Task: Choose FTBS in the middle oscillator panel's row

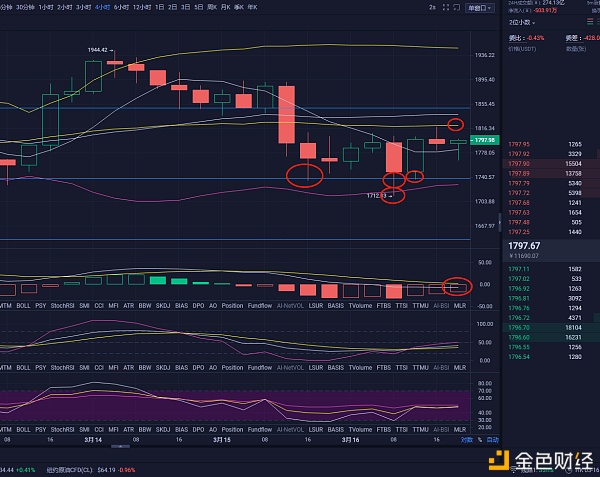Action: [384, 368]
